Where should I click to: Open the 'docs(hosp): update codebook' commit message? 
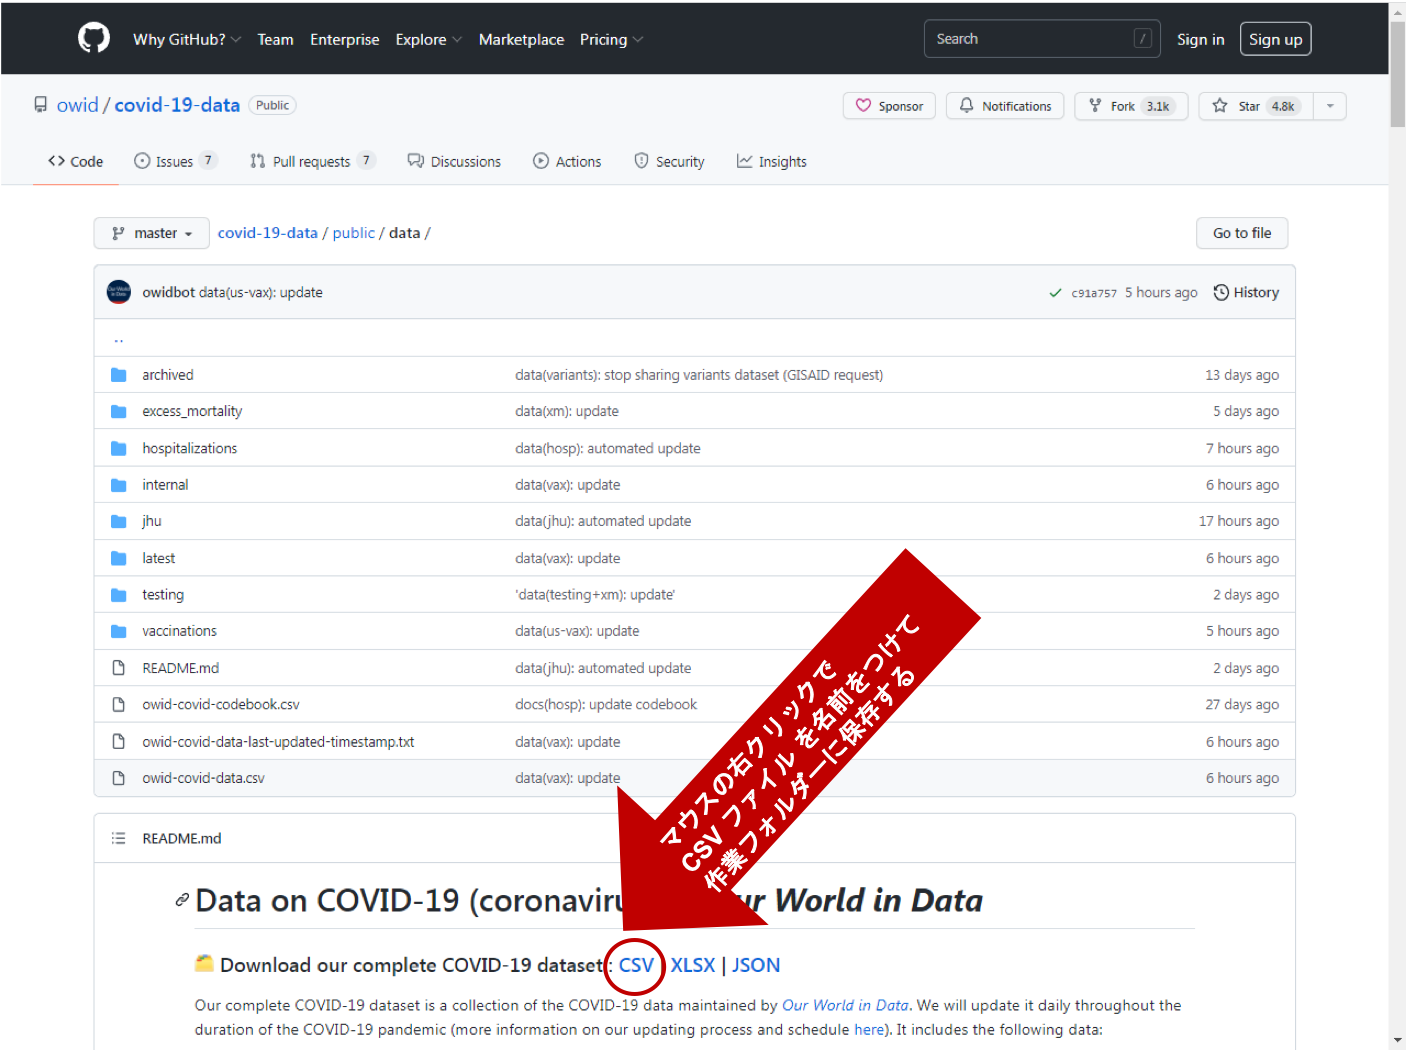tap(606, 705)
